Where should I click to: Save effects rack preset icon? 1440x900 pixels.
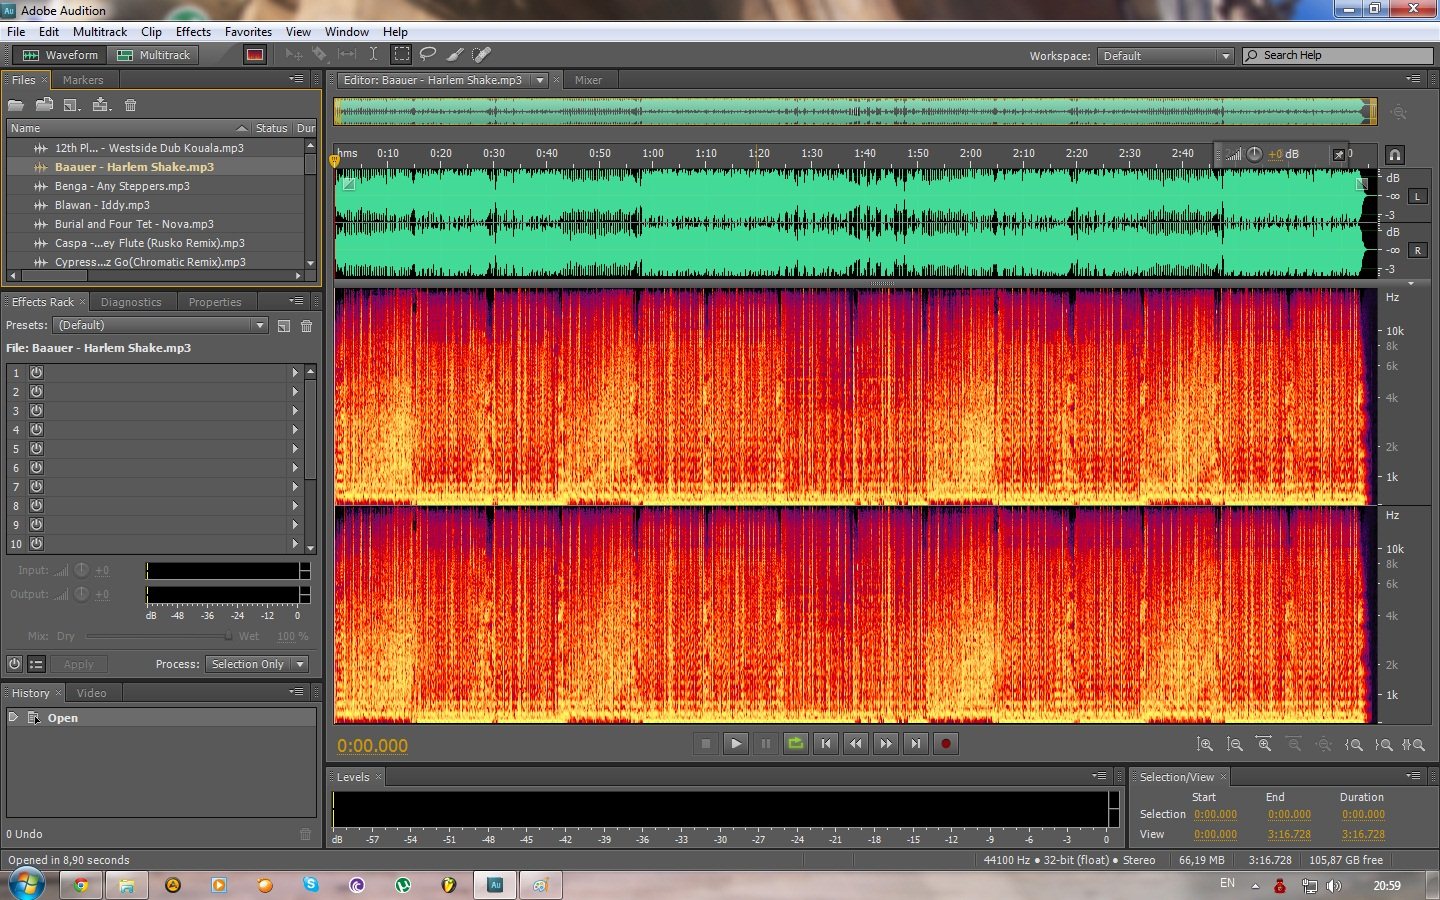(x=284, y=326)
